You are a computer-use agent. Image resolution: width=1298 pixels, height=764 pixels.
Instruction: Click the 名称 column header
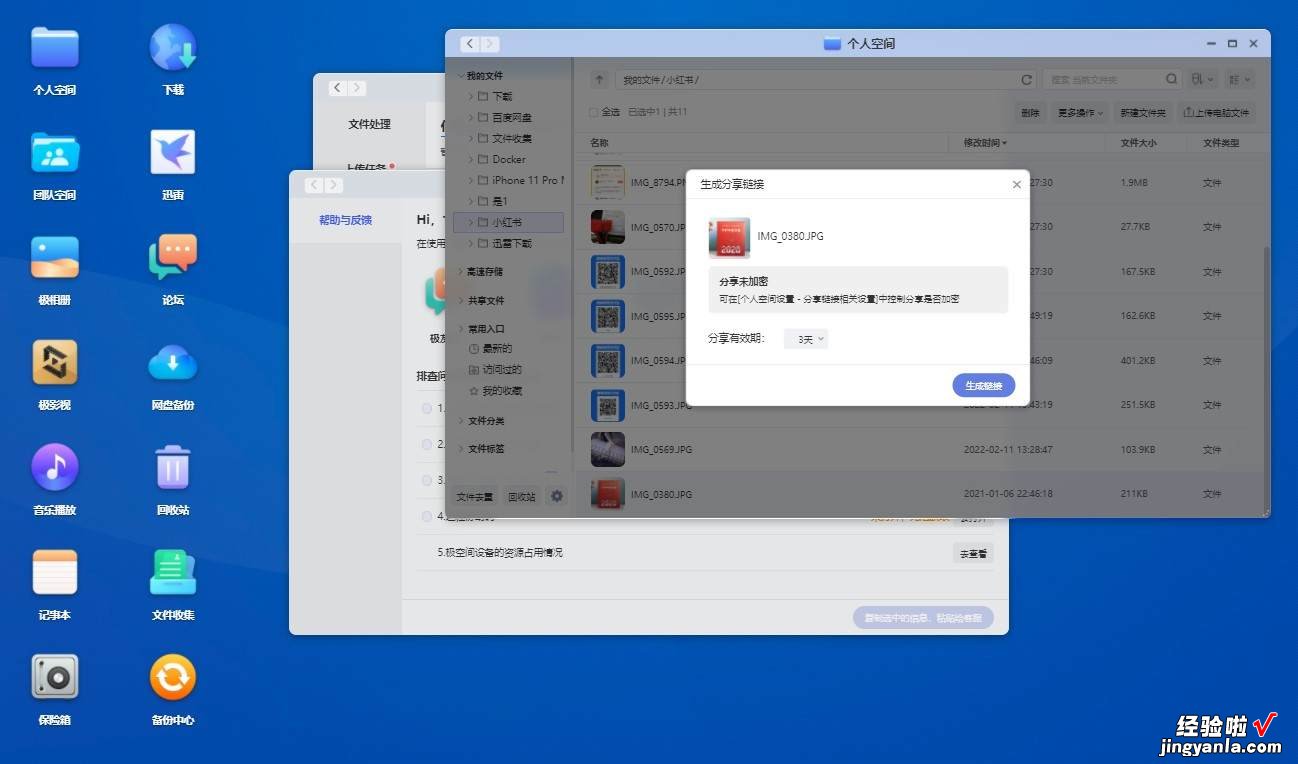click(599, 143)
